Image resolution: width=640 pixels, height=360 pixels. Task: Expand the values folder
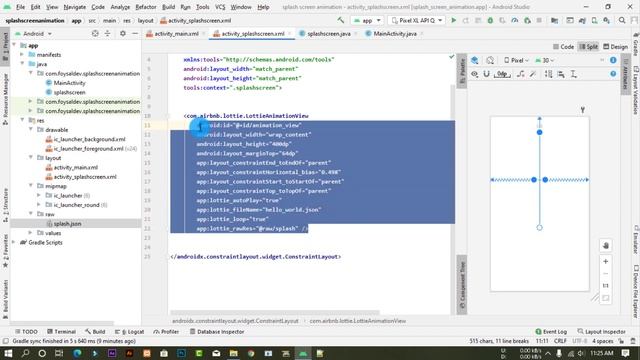31,233
